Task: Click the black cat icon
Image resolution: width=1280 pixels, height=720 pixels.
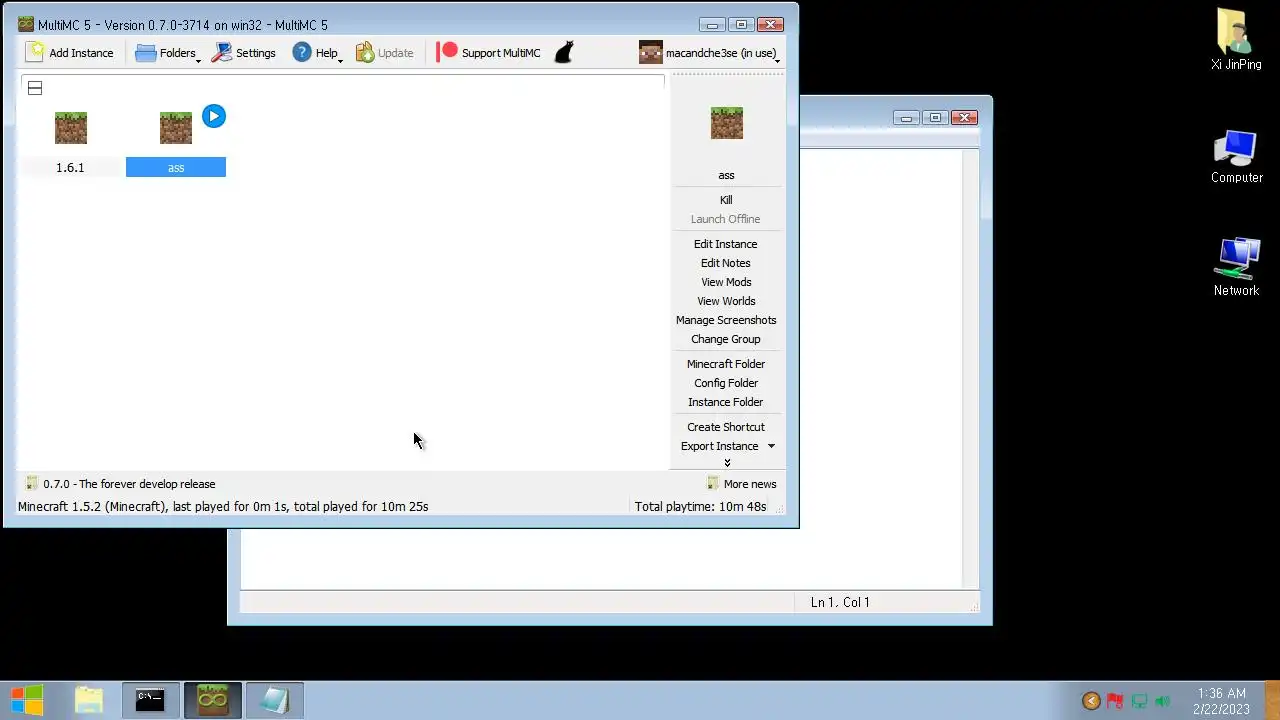Action: [x=564, y=53]
